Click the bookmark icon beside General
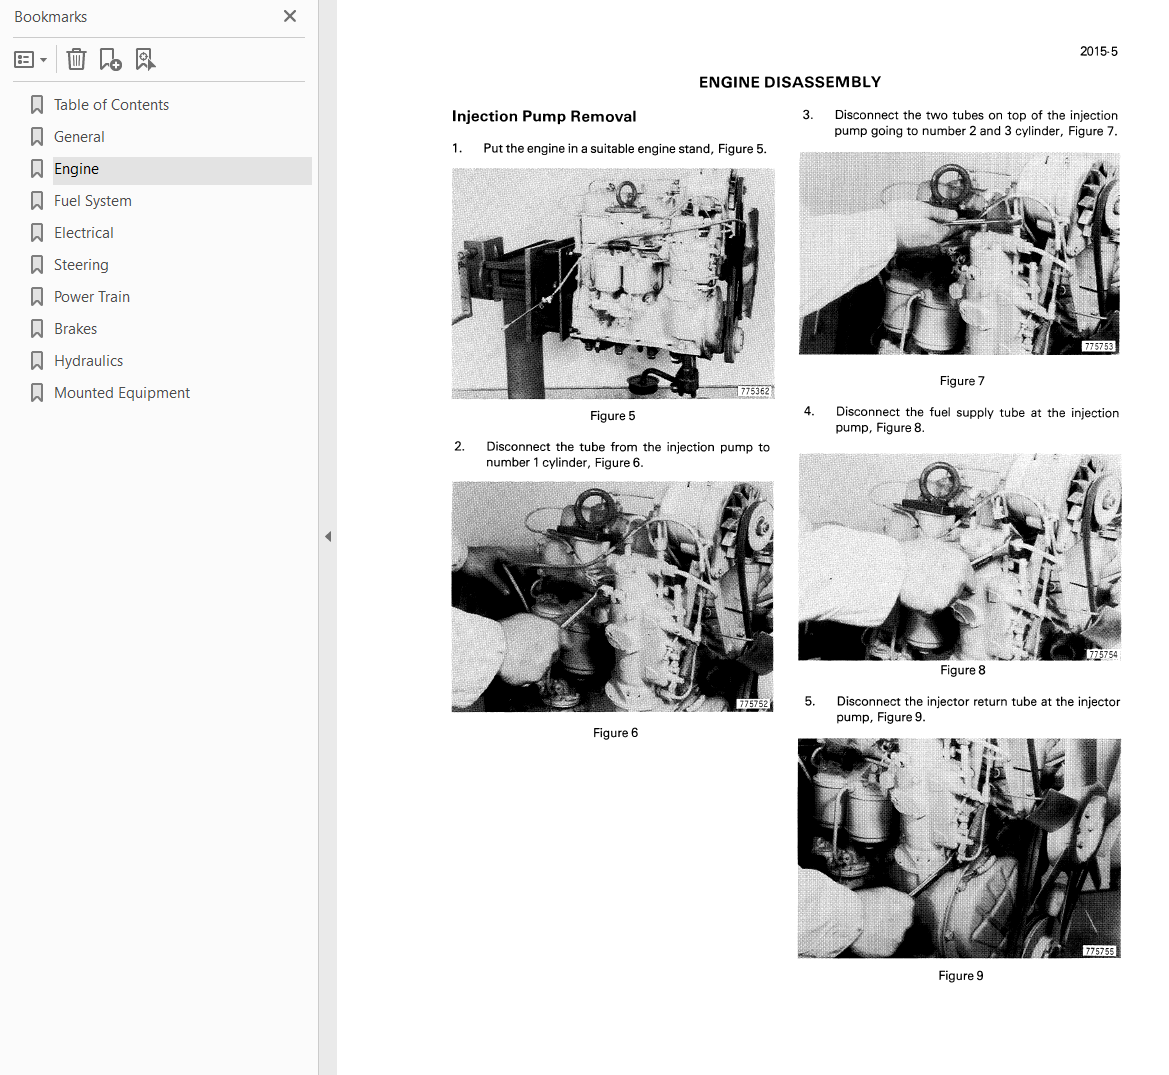Image resolution: width=1169 pixels, height=1075 pixels. (x=37, y=137)
